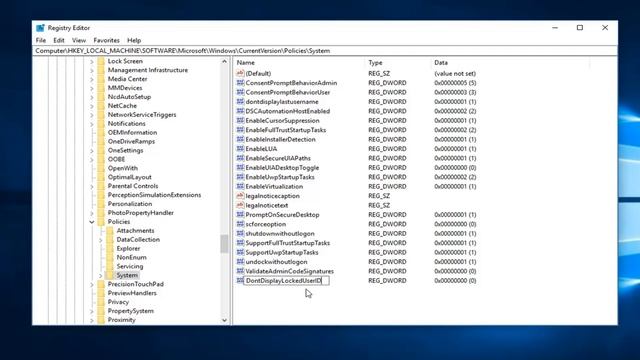
Task: Click the ConsentPromptBehaviorAdmin DWORD icon
Action: (x=240, y=83)
